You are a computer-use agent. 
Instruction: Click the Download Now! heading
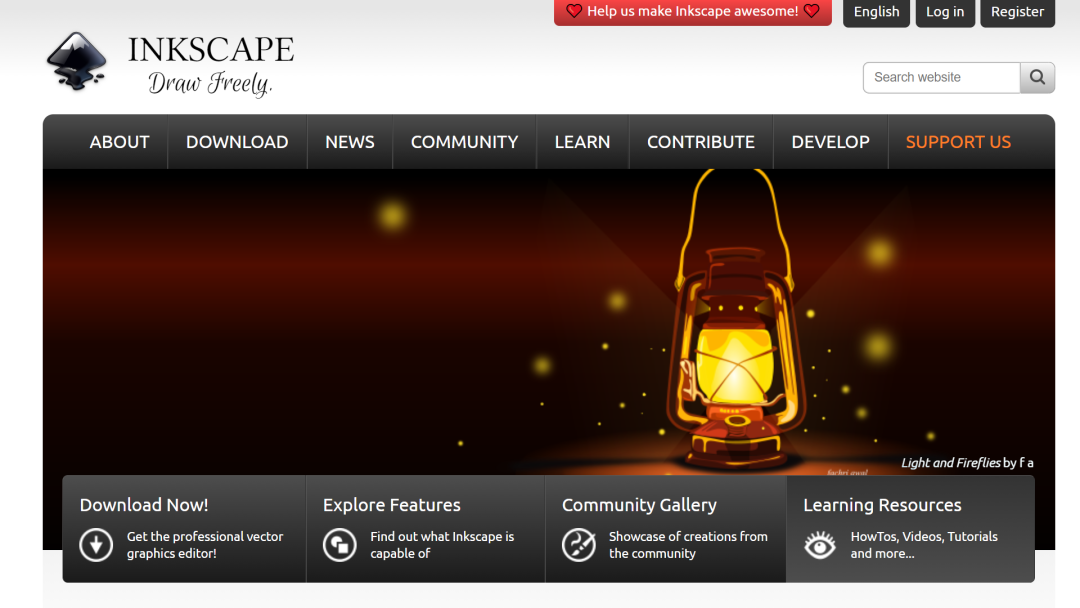click(144, 505)
